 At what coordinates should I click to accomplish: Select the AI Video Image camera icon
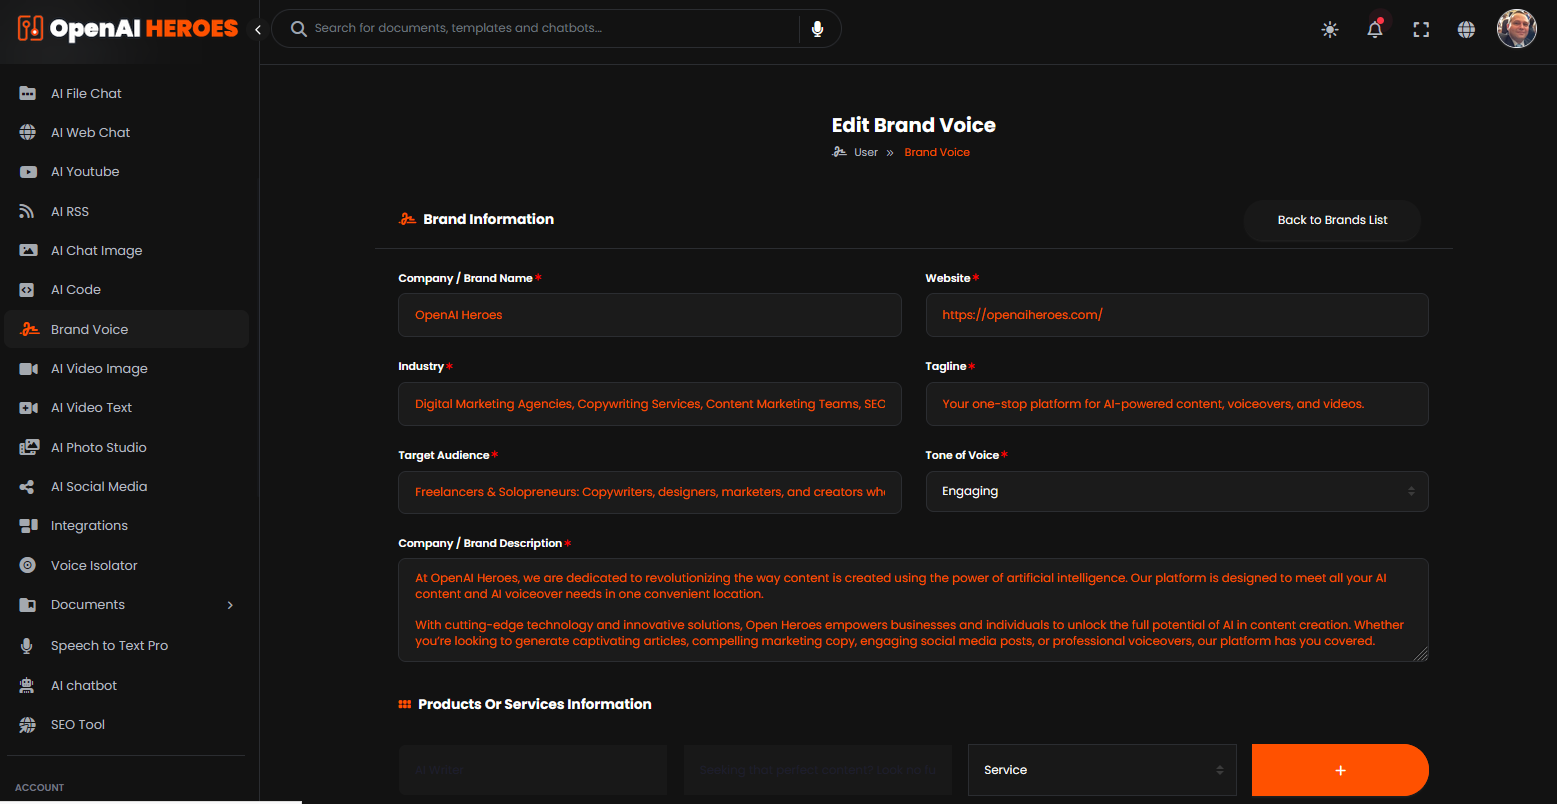[28, 369]
